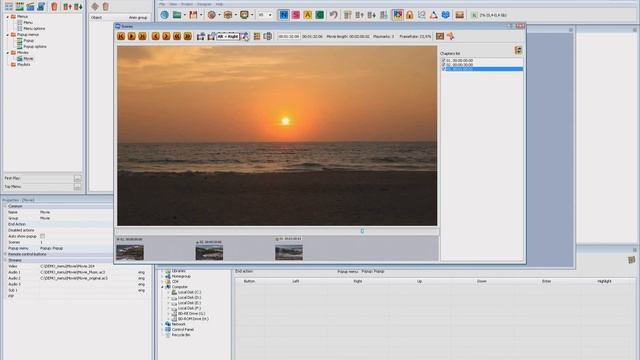Select the first chapter thumbnail in scene strip
This screenshot has height=360, width=640.
point(130,252)
